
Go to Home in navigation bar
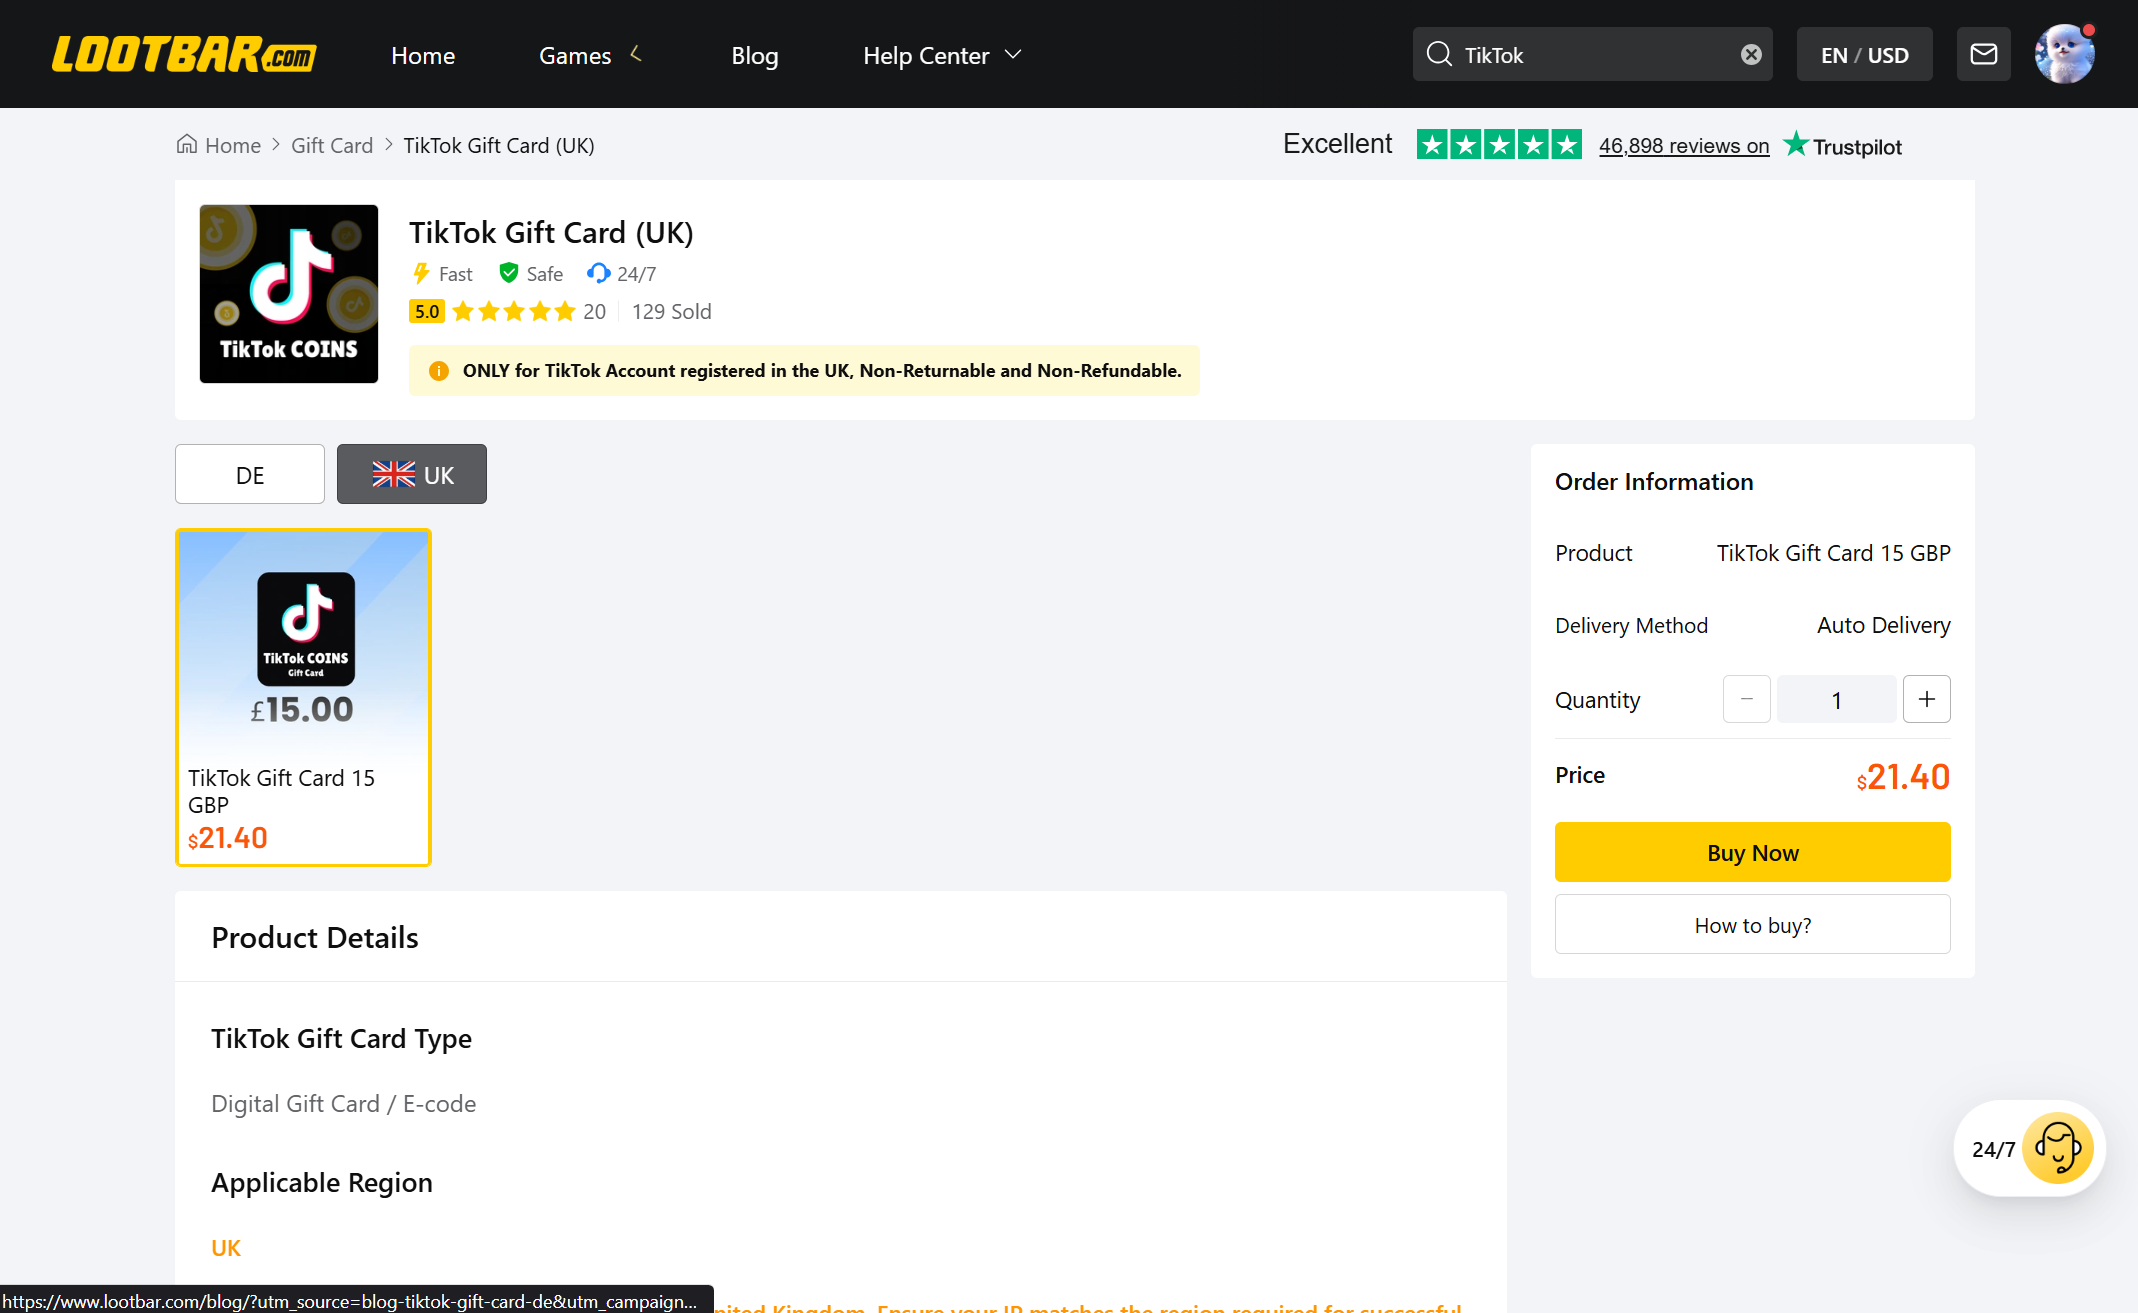click(423, 55)
